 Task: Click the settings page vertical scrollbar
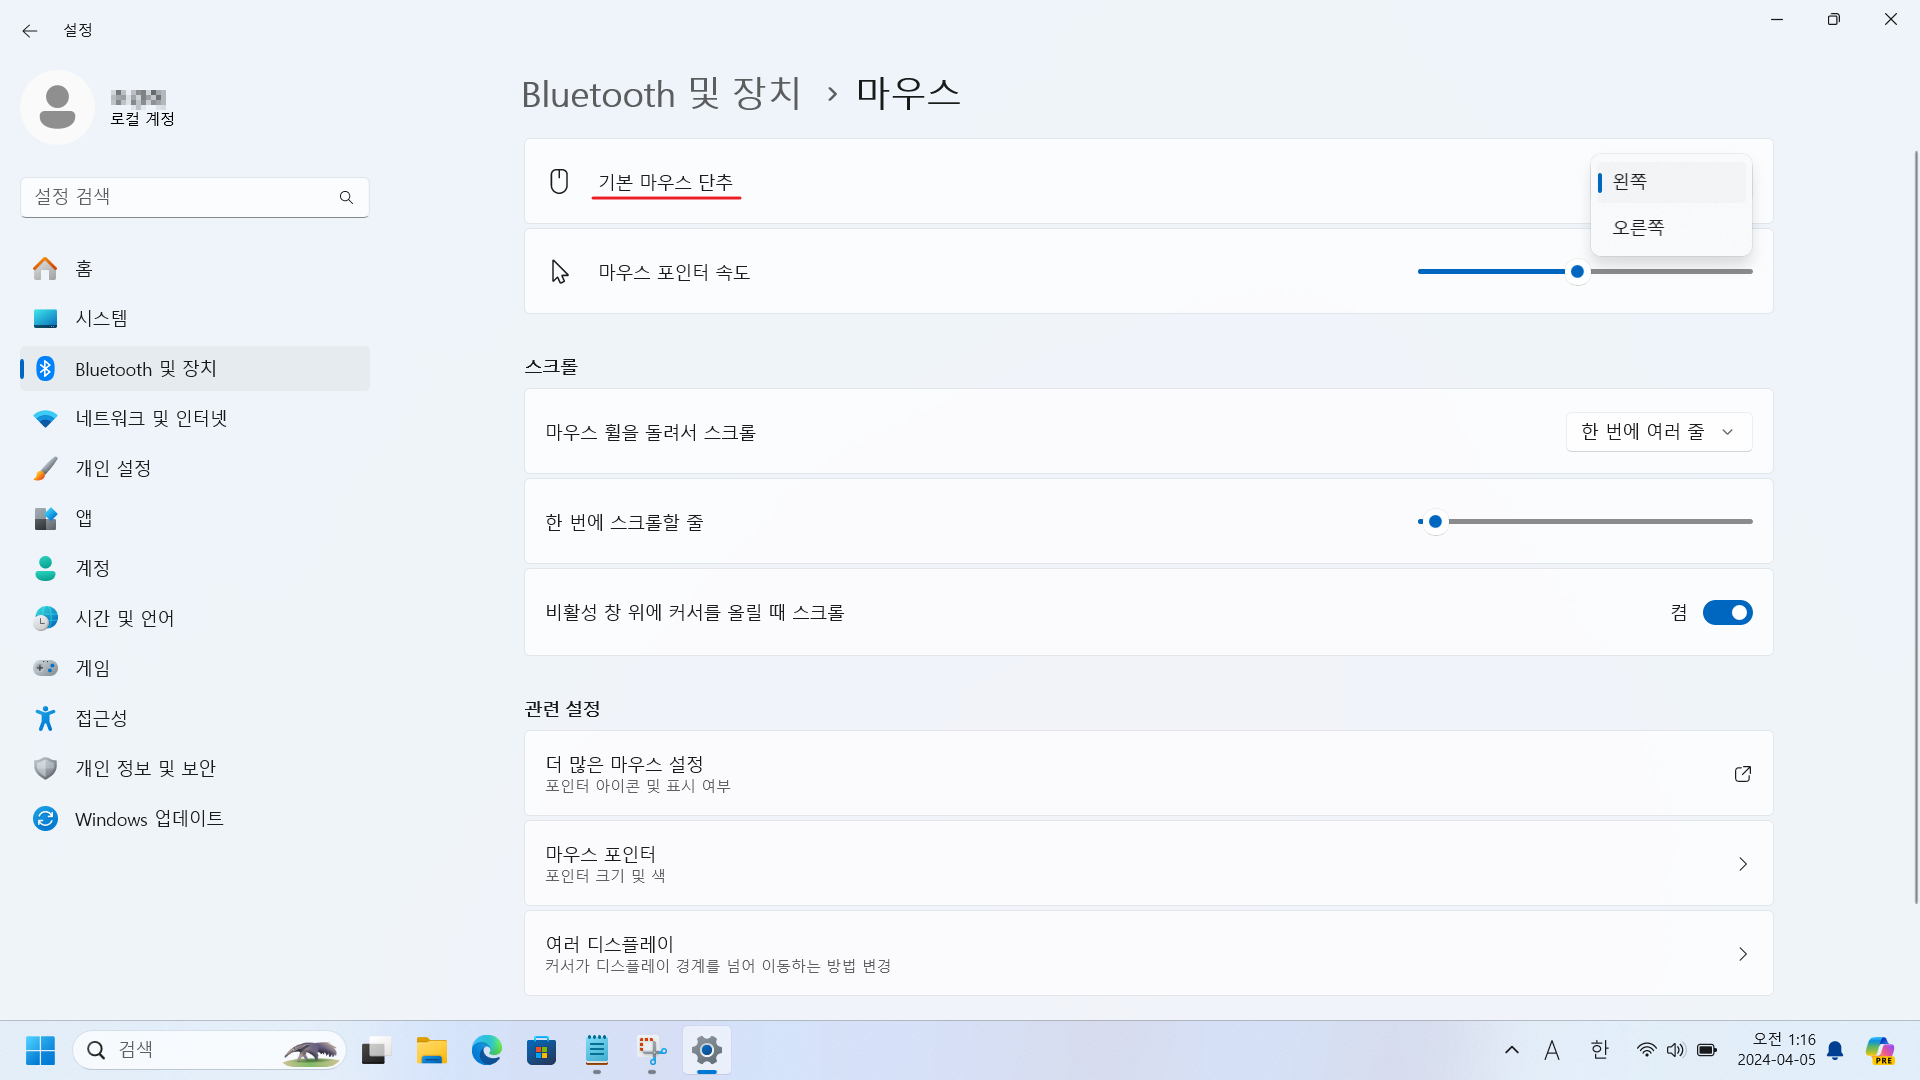pos(1915,525)
